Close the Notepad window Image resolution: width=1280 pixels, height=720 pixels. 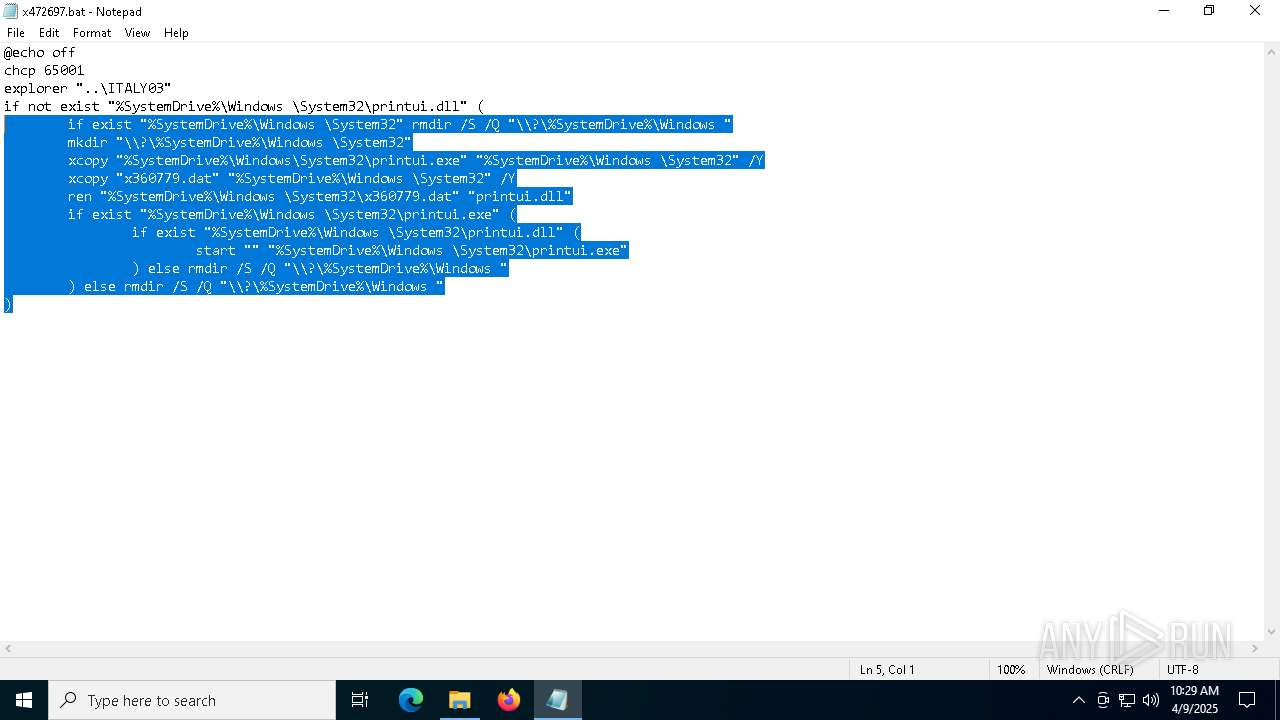click(x=1255, y=11)
